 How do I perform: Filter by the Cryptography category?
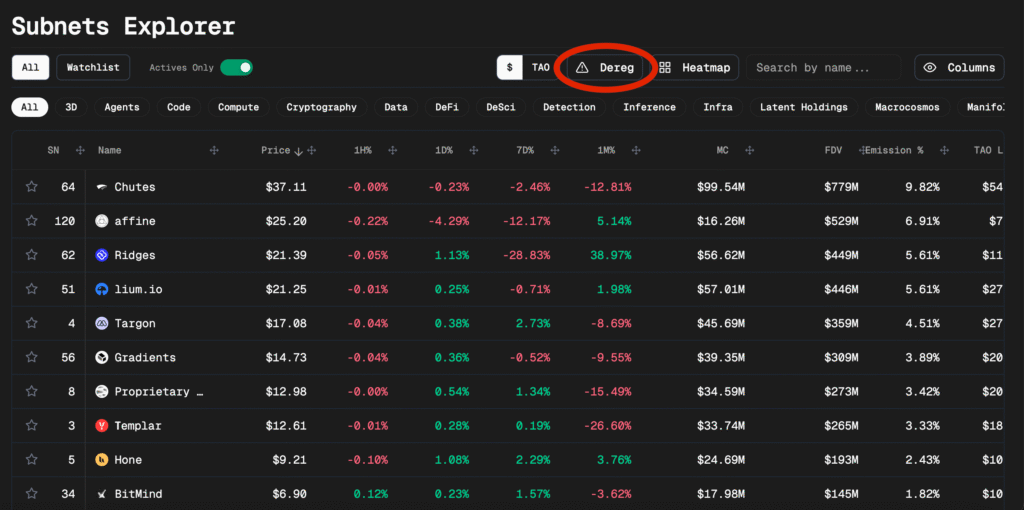click(321, 107)
